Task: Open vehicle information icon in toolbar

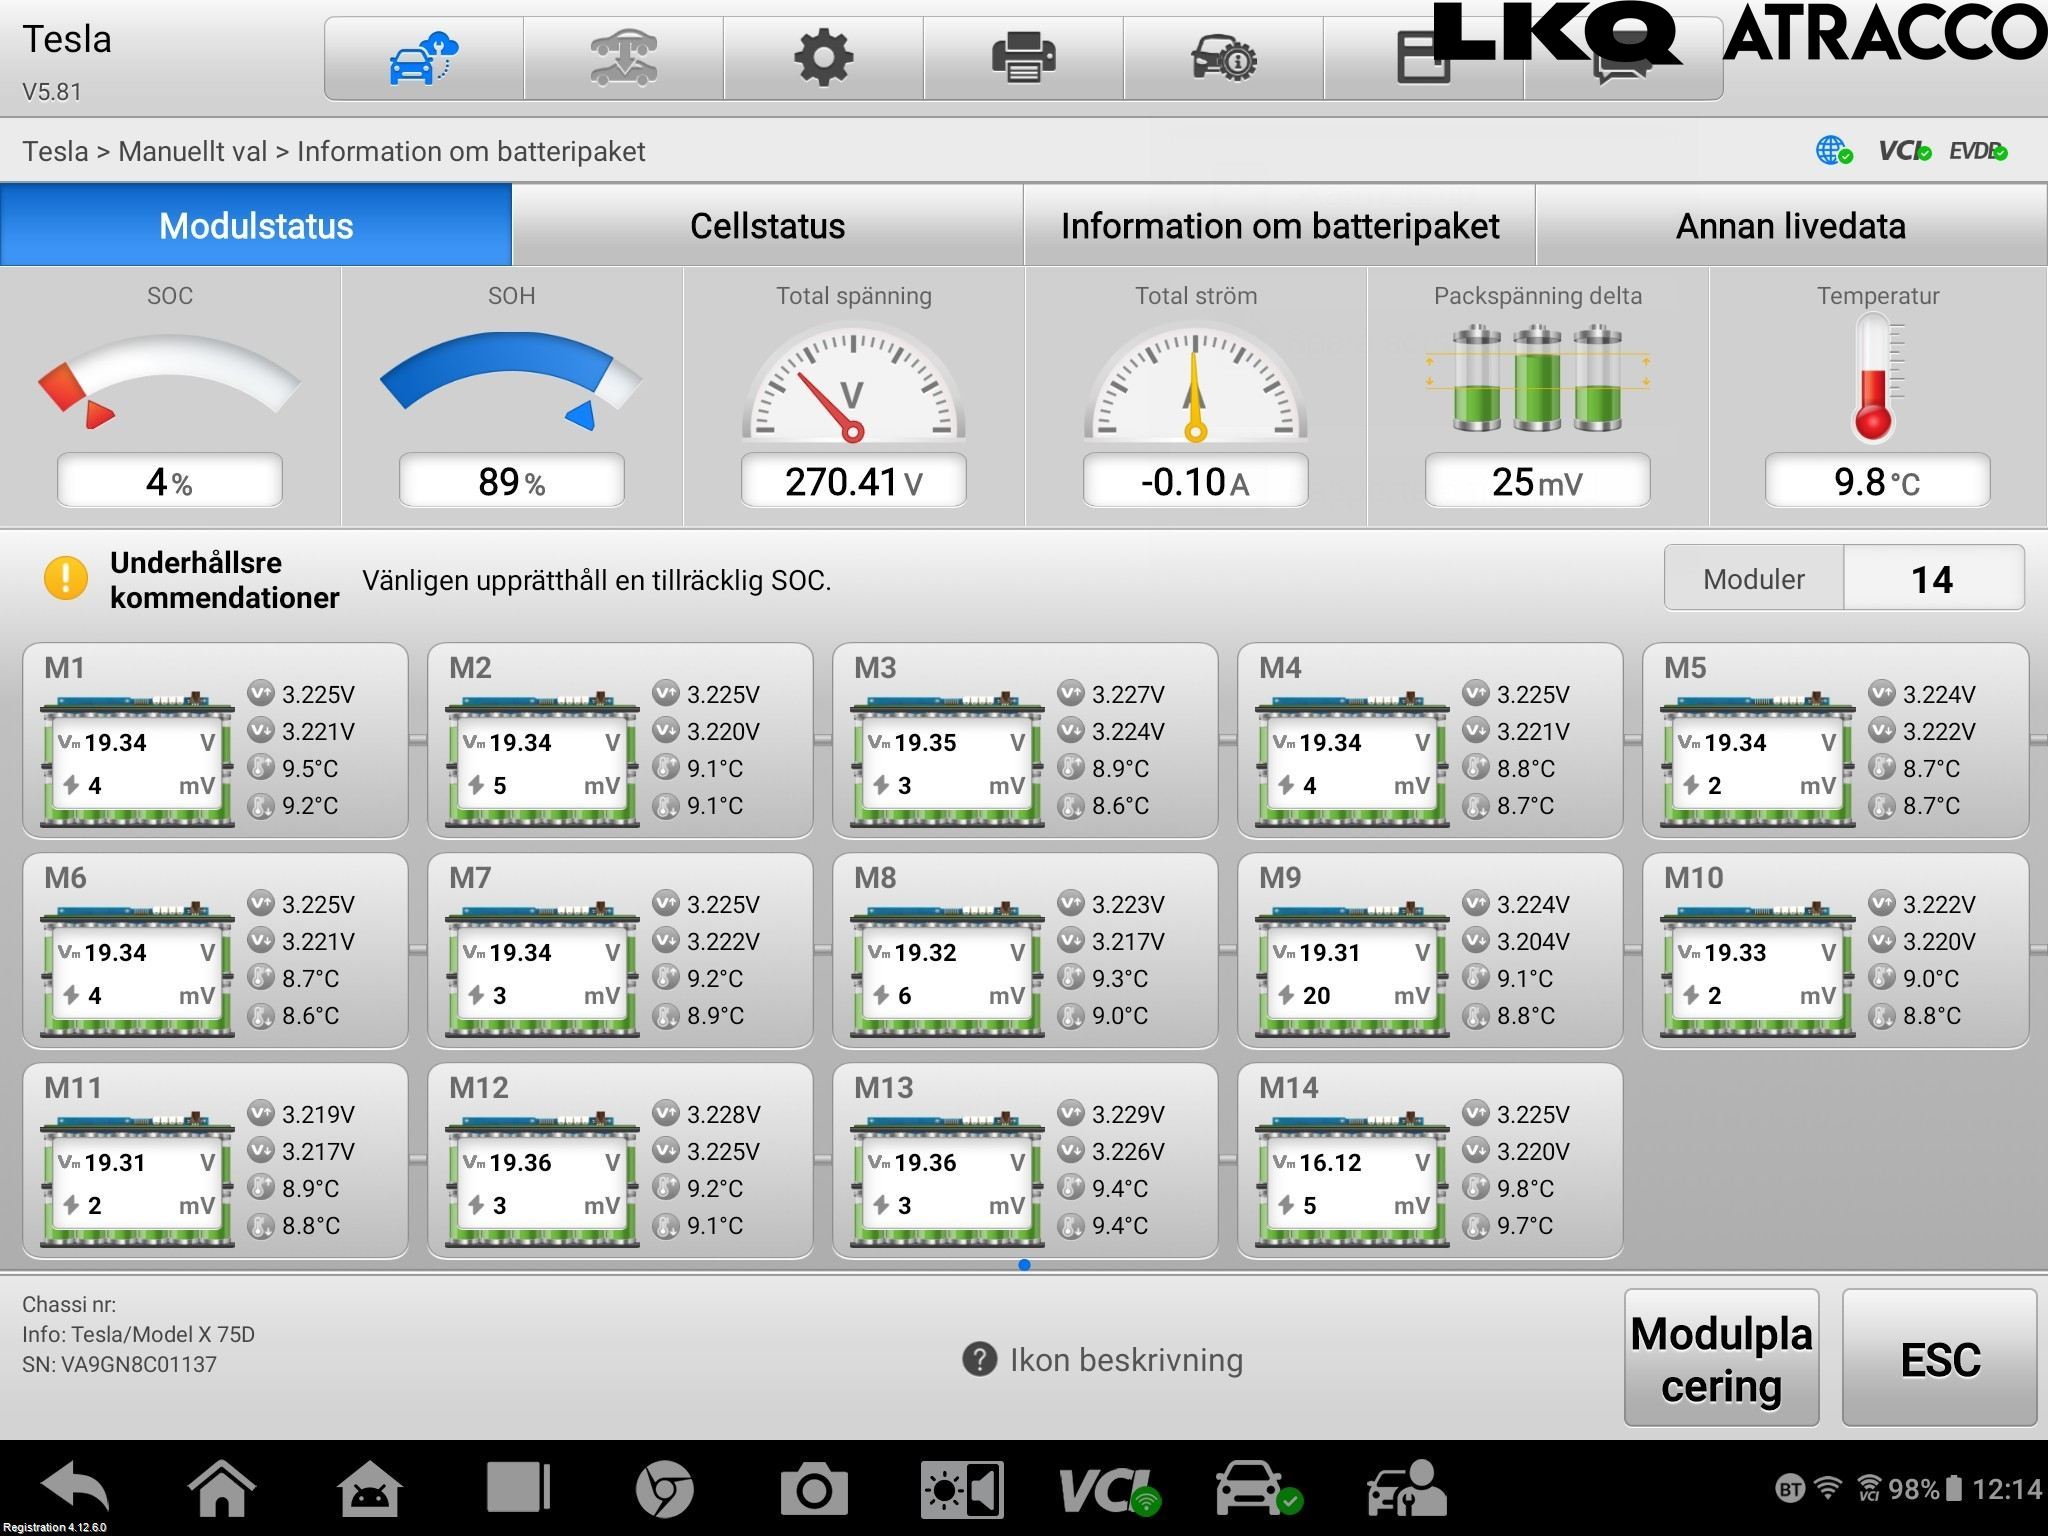Action: (x=1223, y=58)
